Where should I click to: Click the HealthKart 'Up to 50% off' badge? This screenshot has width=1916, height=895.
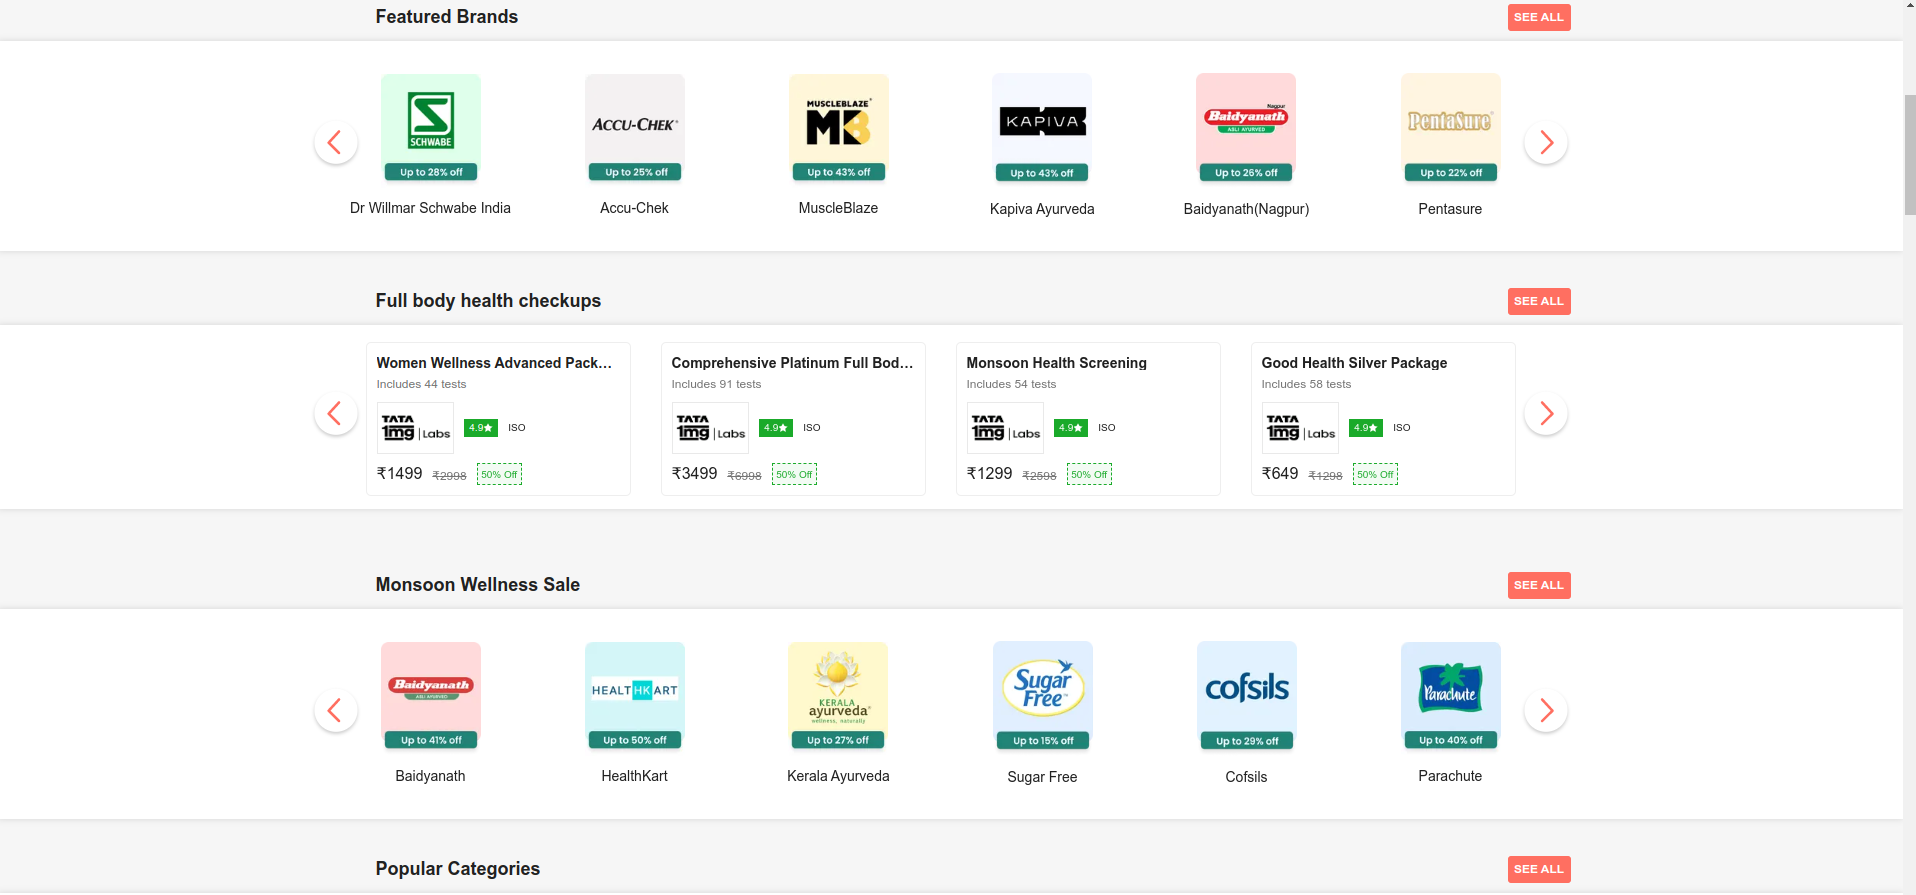coord(635,740)
